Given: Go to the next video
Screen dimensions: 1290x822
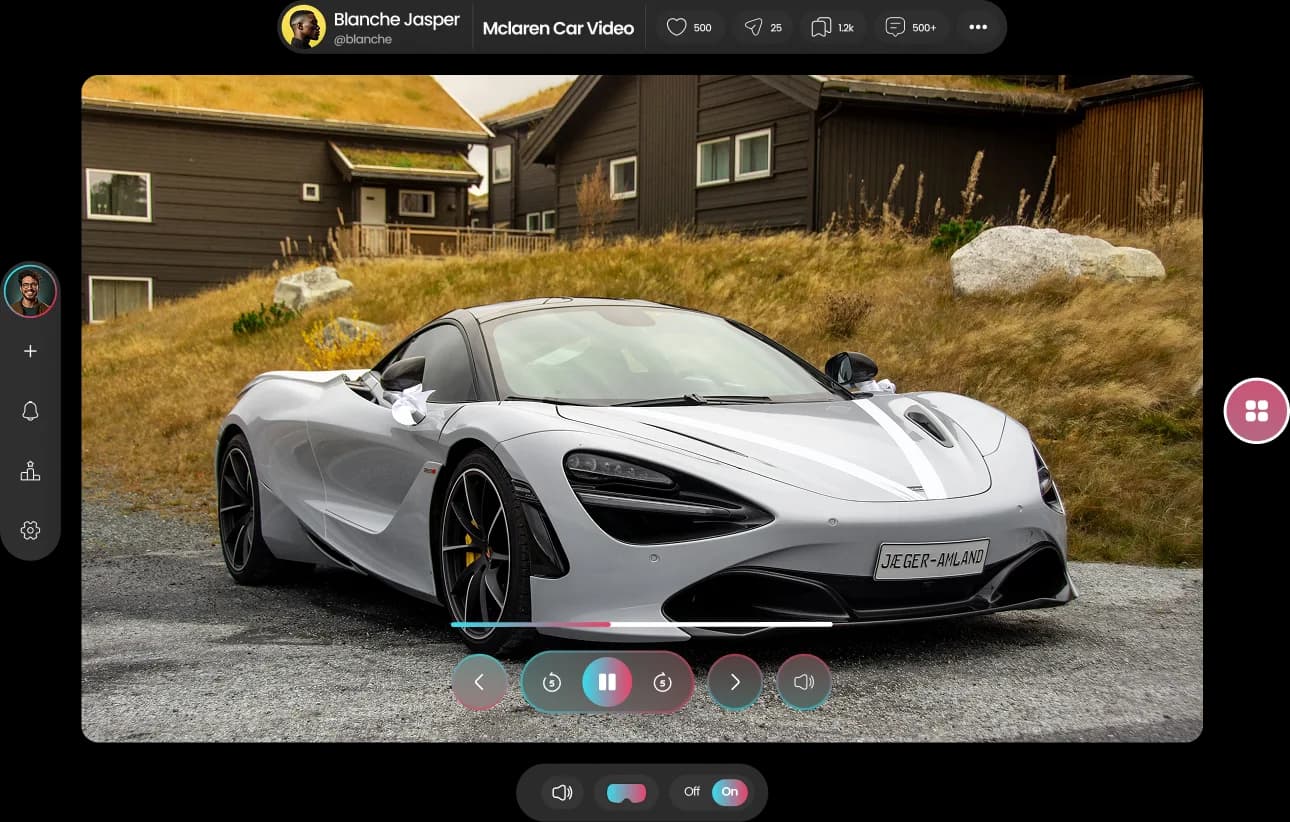Looking at the screenshot, I should 735,682.
